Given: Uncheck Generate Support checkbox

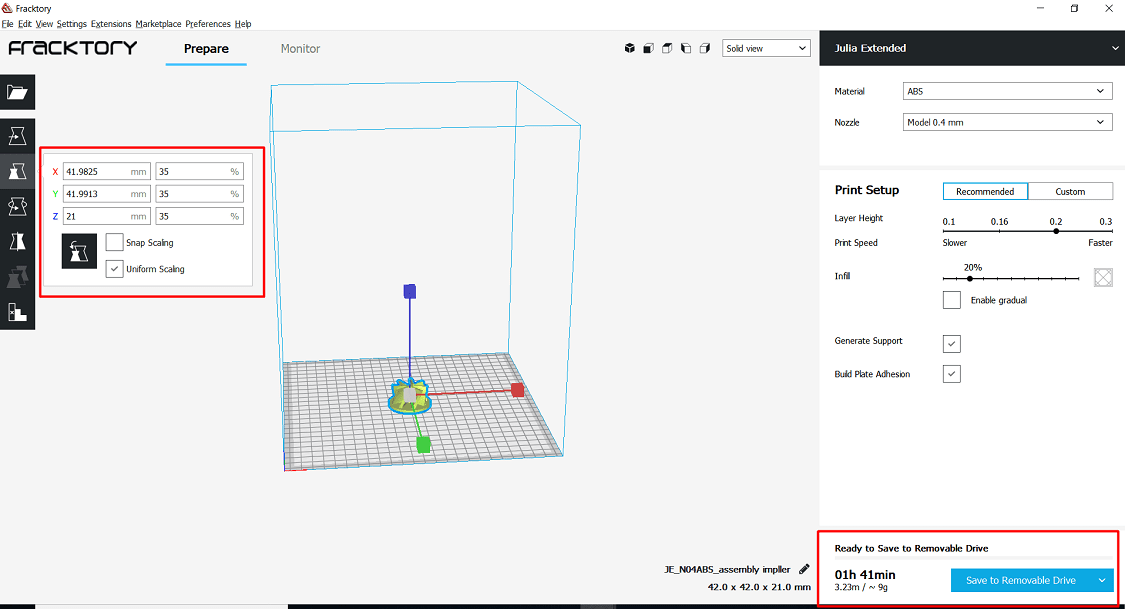Looking at the screenshot, I should [951, 344].
